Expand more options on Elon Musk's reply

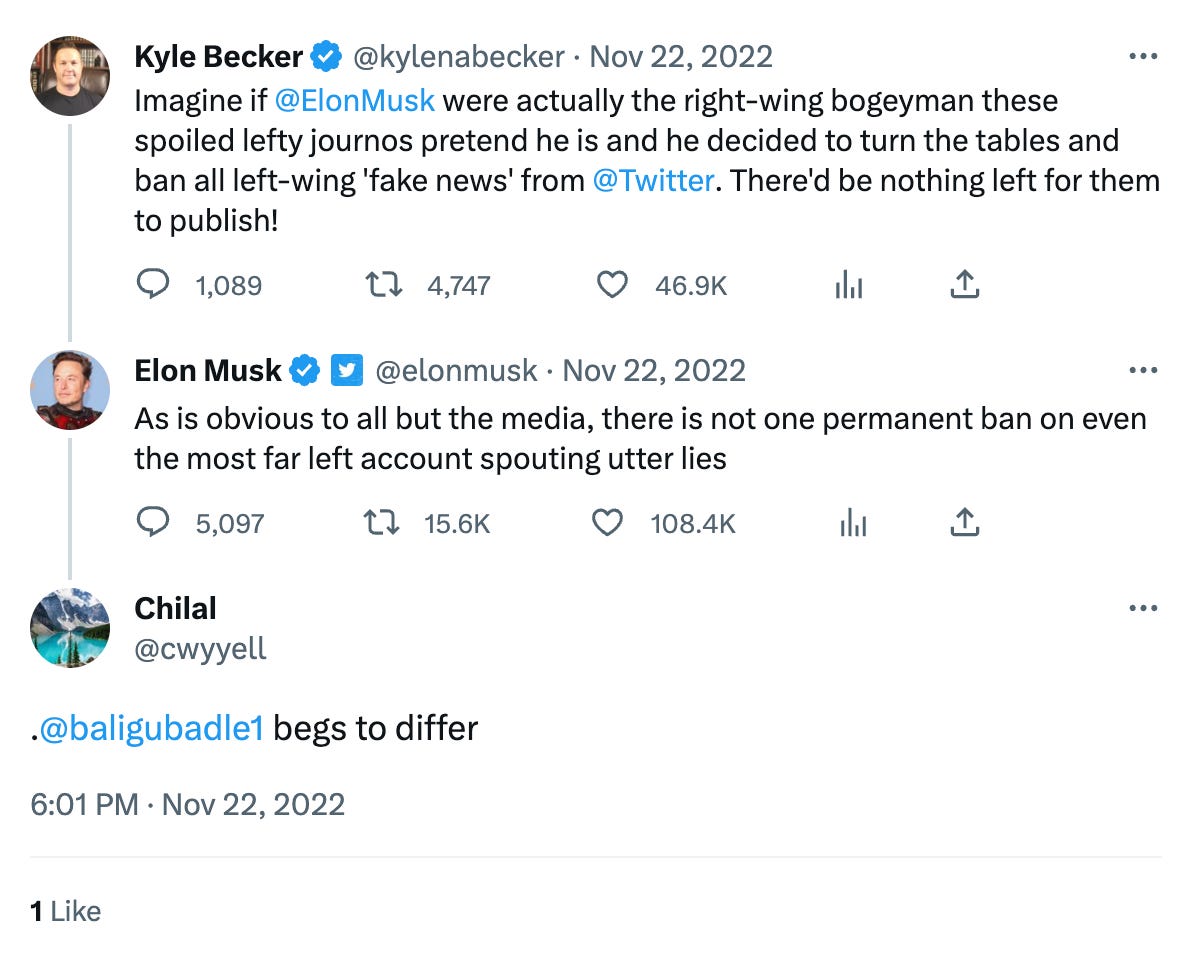[1141, 370]
